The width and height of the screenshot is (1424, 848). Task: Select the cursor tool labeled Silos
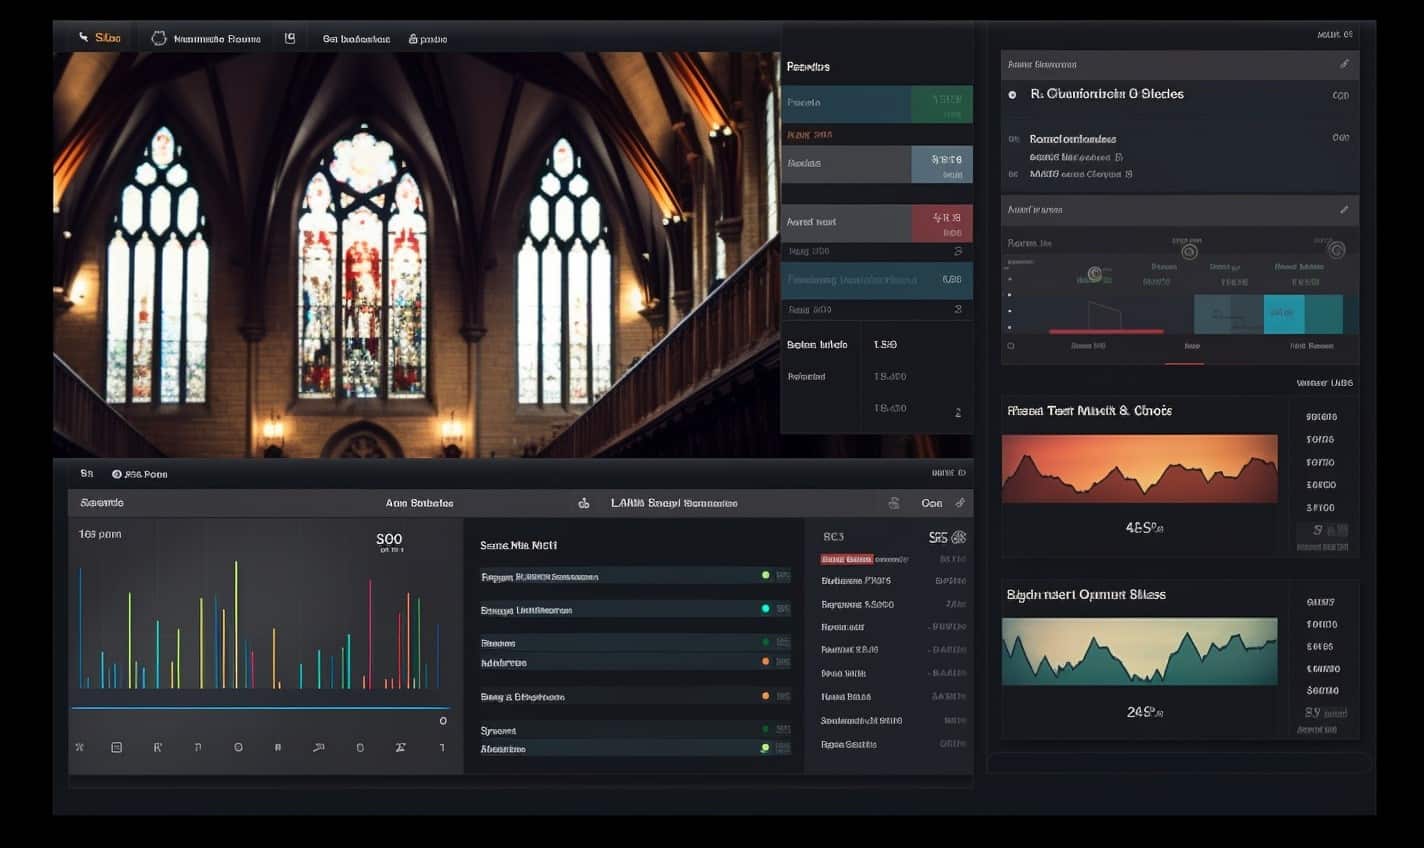click(100, 37)
